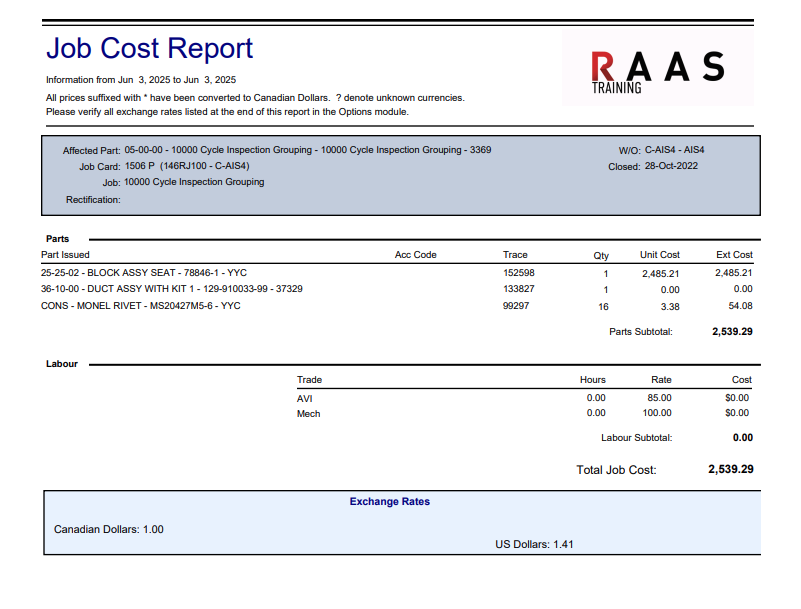Click the Part Issued column header
This screenshot has width=801, height=609.
tap(65, 255)
